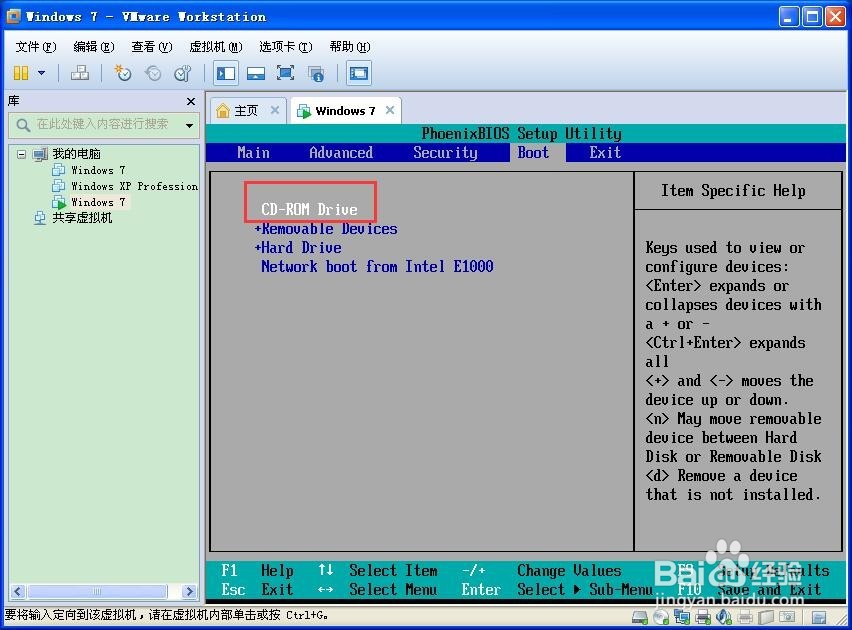Click the F1 Help legend text
Viewport: 852px width, 630px height.
(x=257, y=571)
